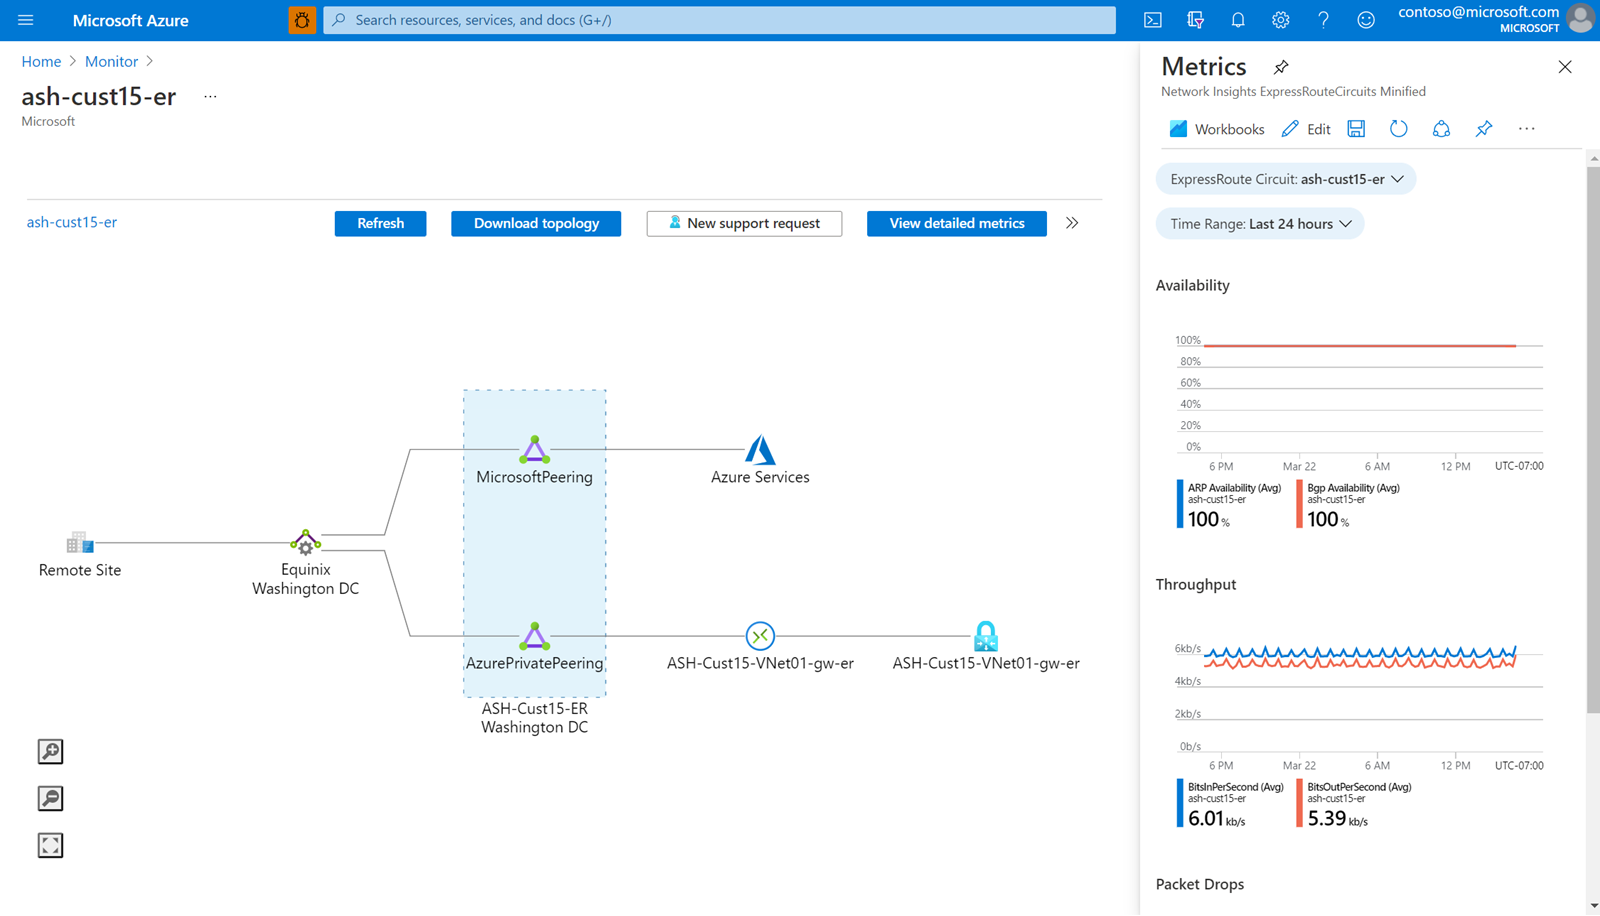Viewport: 1600px width, 916px height.
Task: Click the Microsoft Azure brand title
Action: 131,20
